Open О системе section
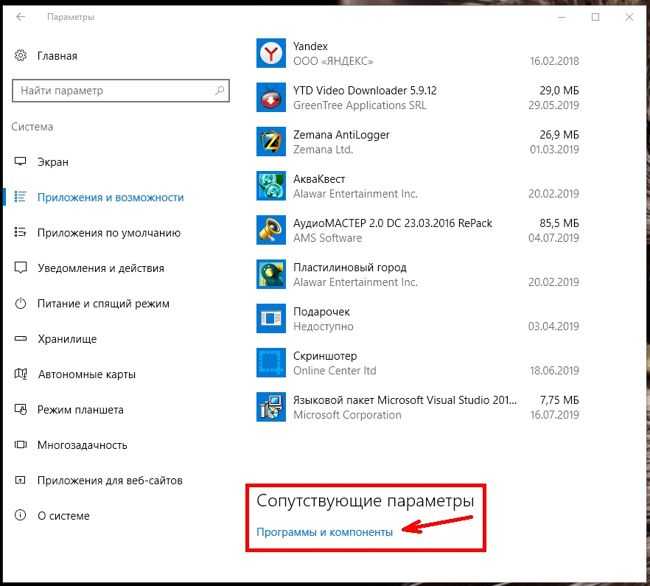 pos(63,516)
